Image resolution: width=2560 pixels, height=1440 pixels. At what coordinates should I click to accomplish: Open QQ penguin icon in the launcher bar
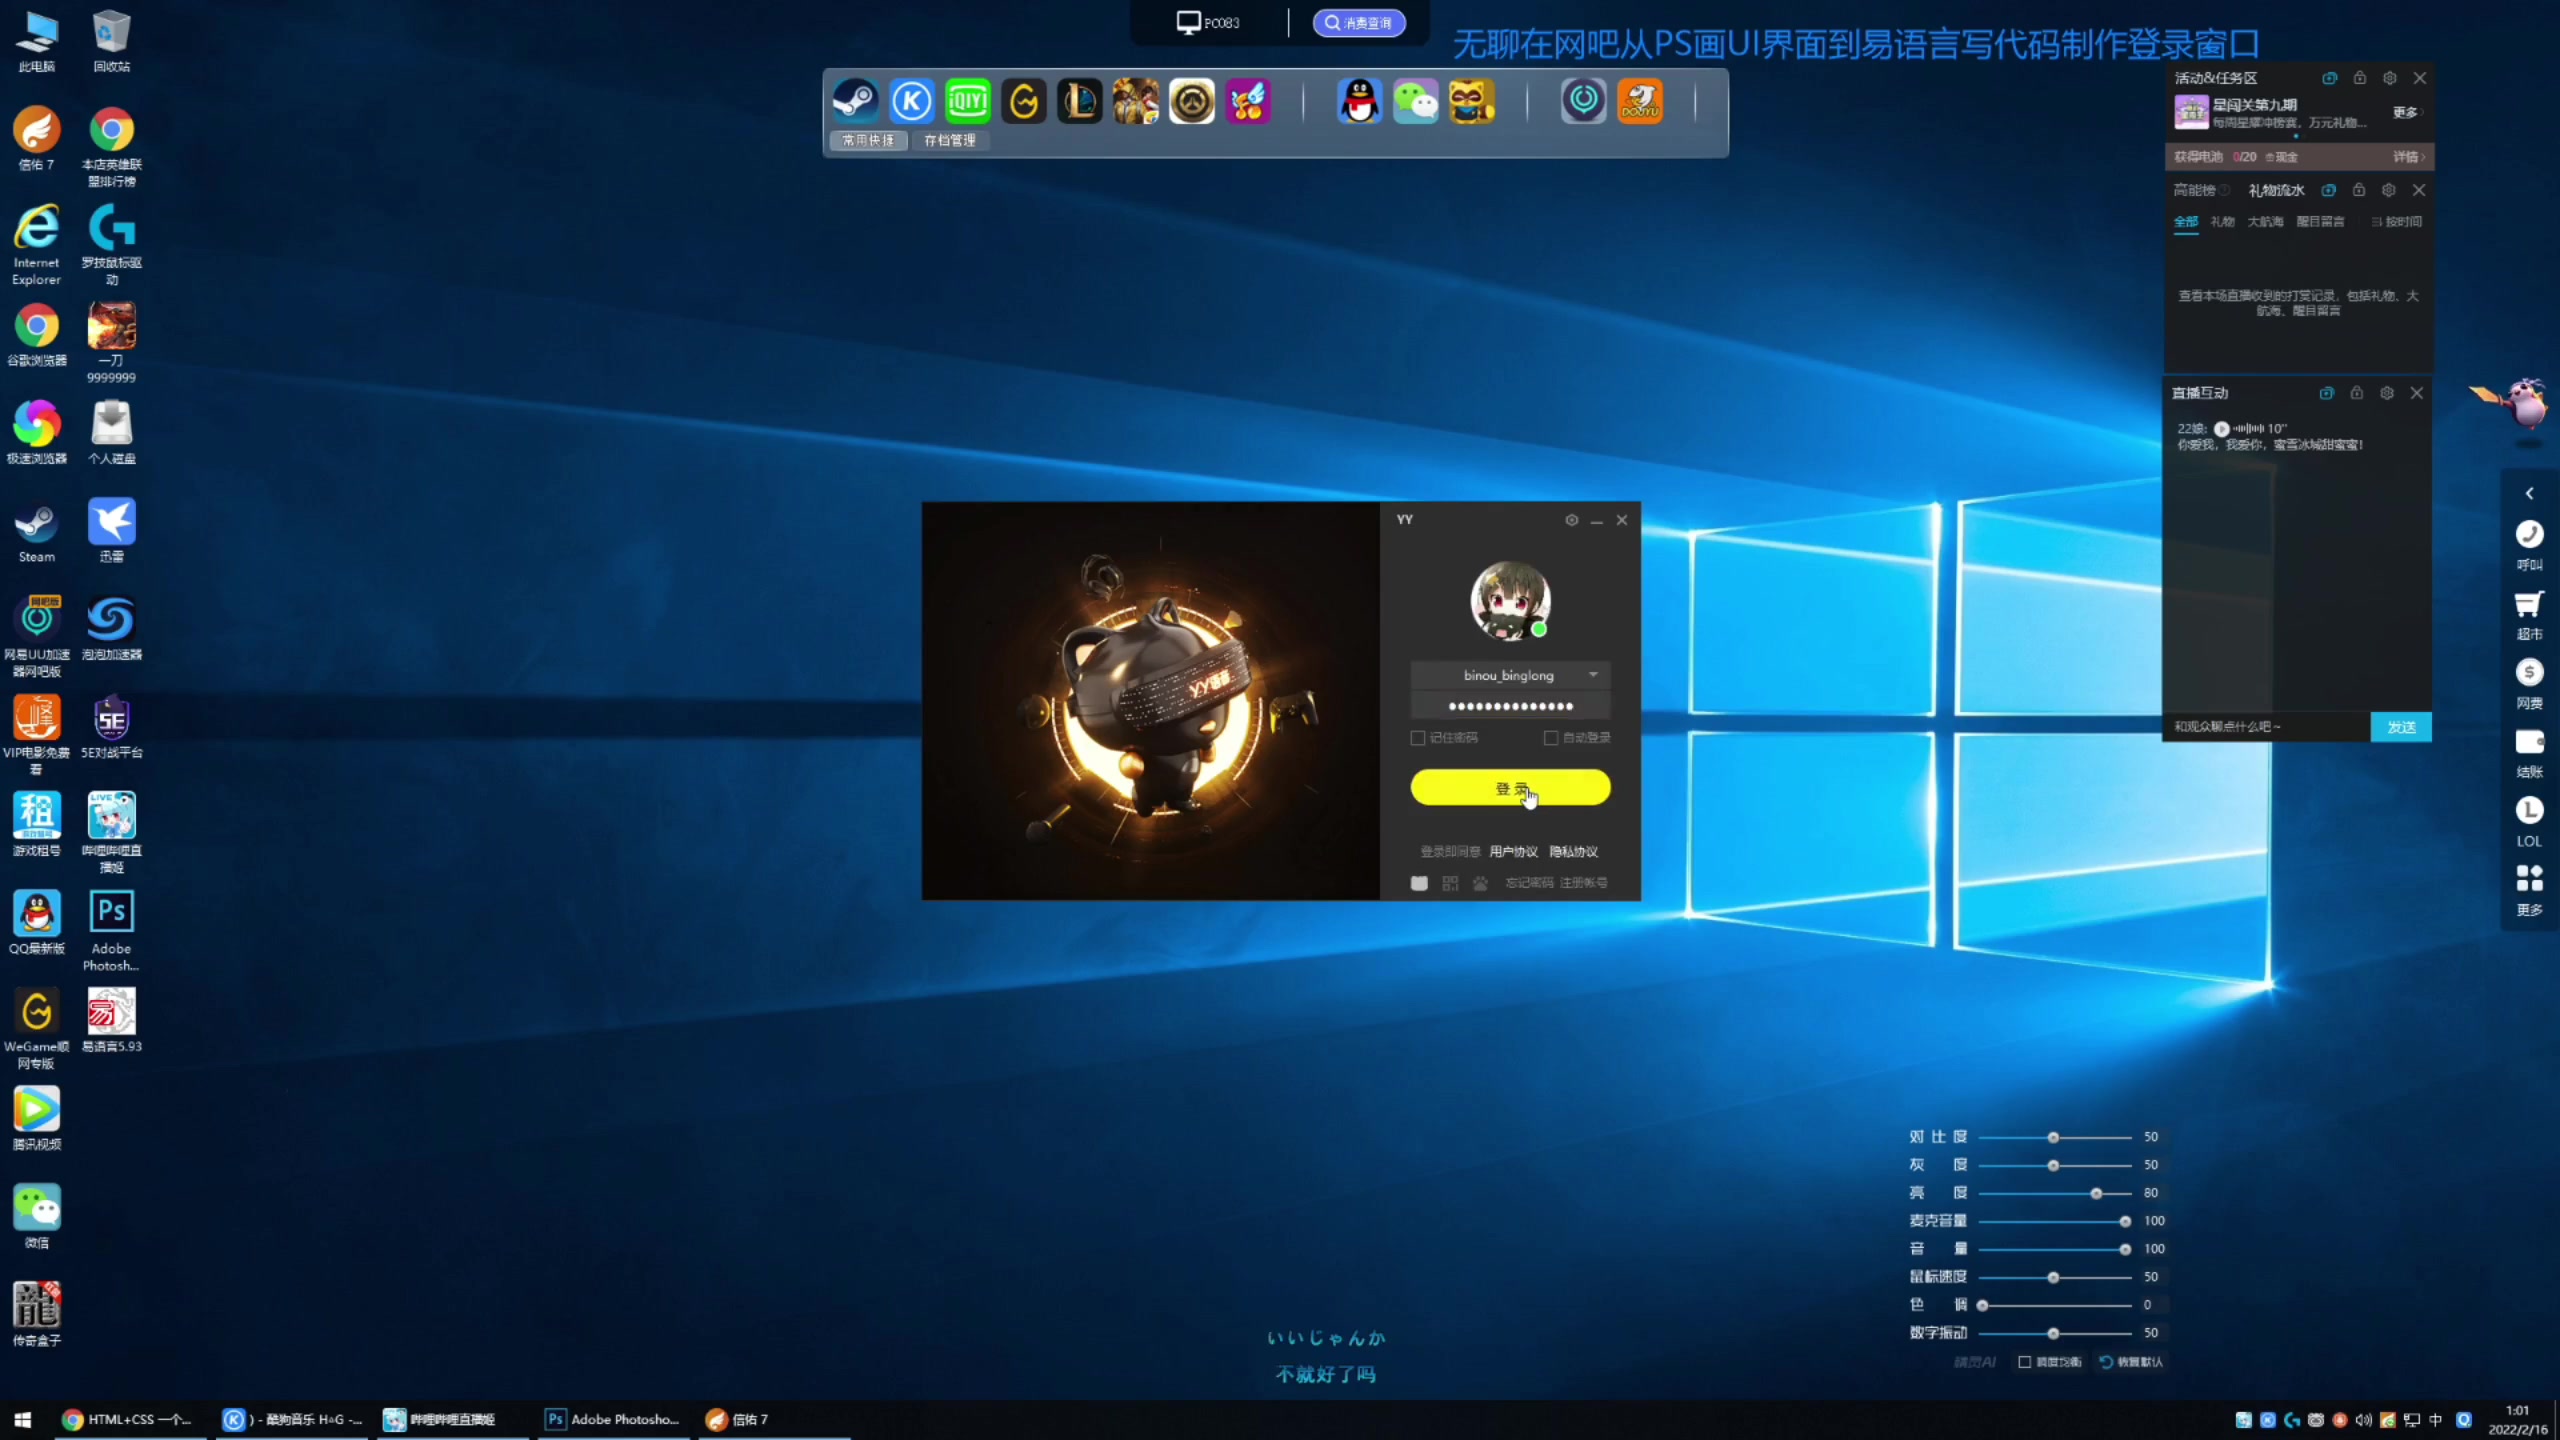(1360, 101)
